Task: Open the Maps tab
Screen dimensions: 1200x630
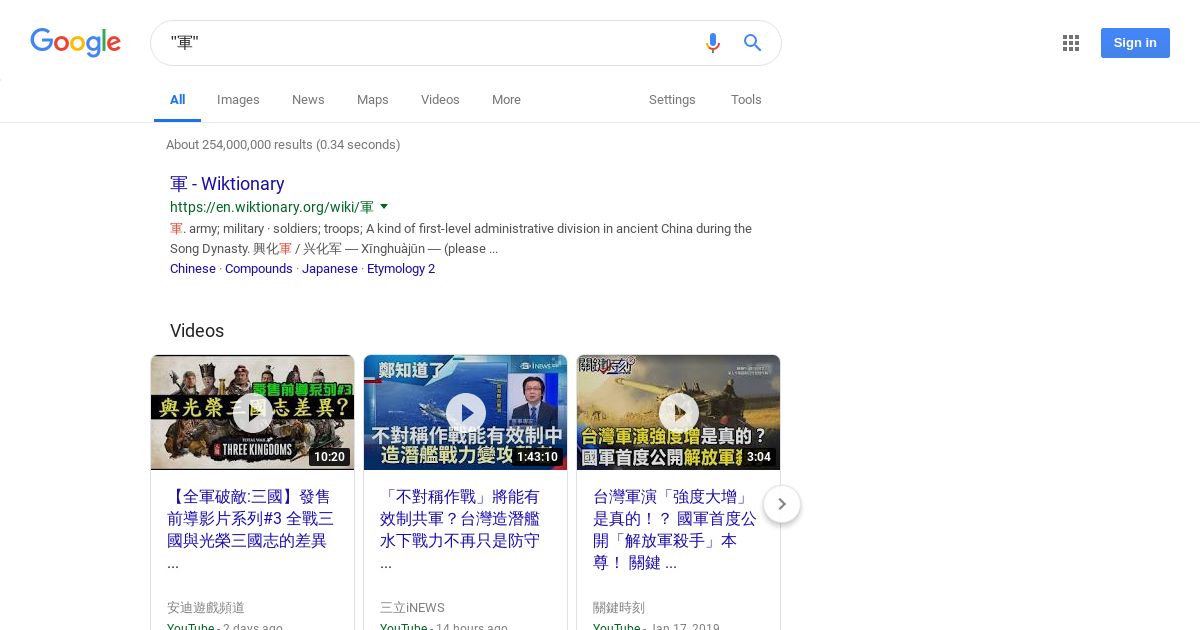Action: point(372,100)
